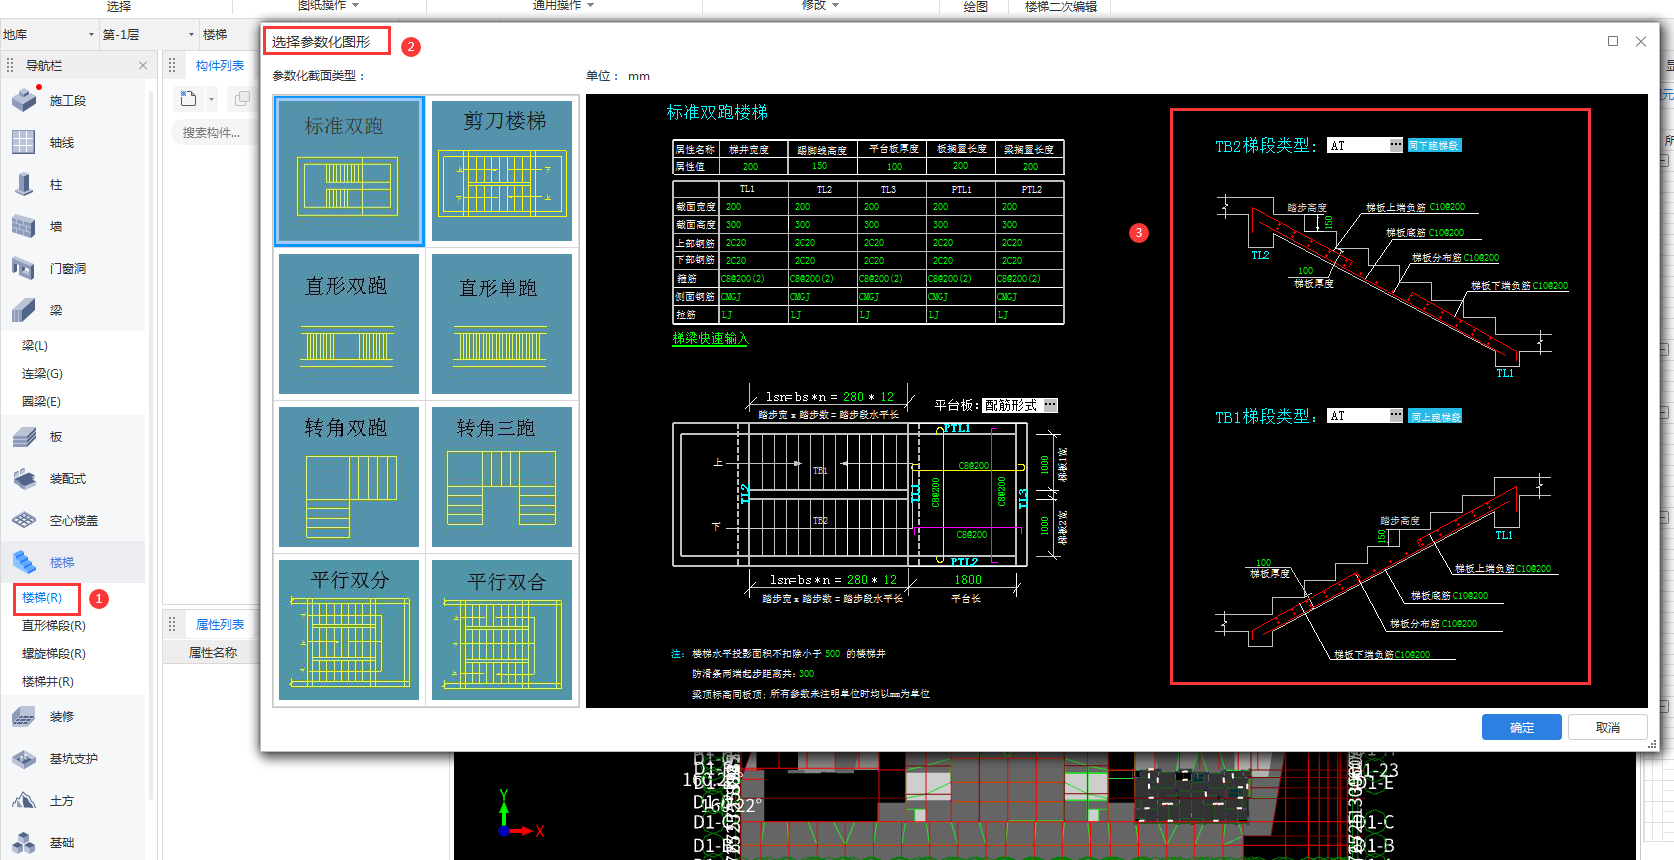Screen dimensions: 1674x860
Task: Click the 踢脚线高度 value 150 cell
Action: click(x=820, y=166)
